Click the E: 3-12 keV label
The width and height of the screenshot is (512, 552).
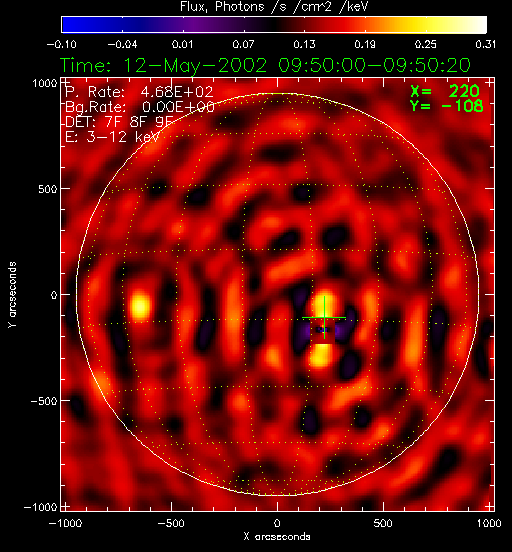point(112,137)
